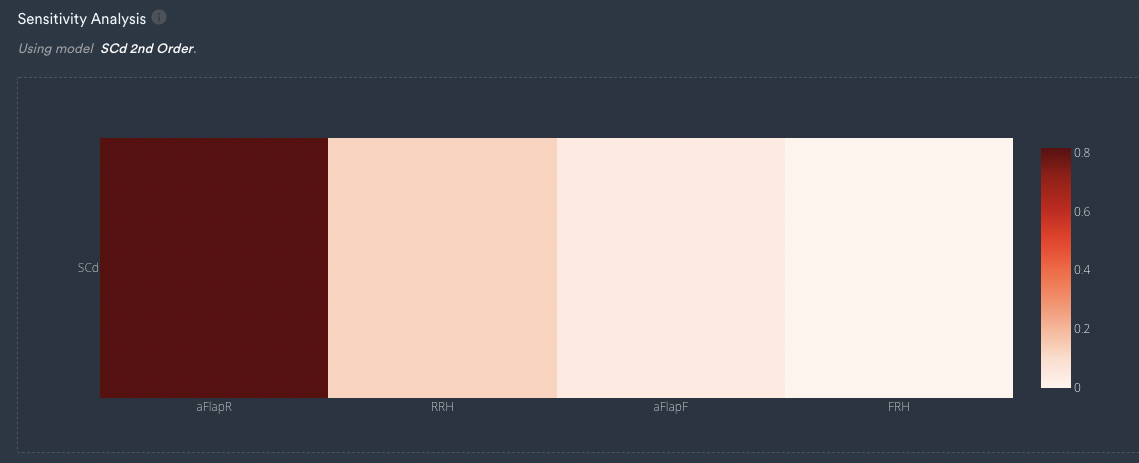Screen dimensions: 1139x463
Task: Click the 'Using model' caption text
Action: point(55,49)
